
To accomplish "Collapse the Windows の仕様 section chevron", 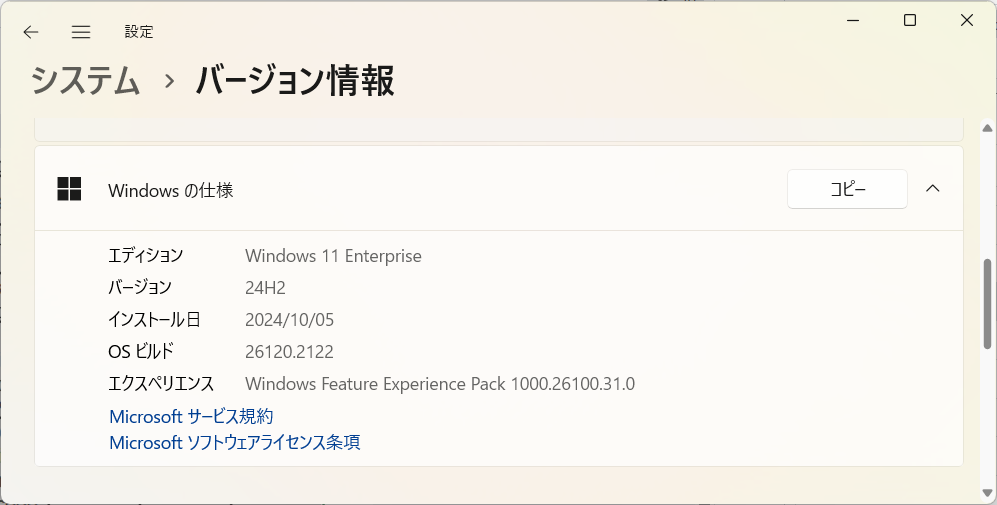I will coord(933,189).
